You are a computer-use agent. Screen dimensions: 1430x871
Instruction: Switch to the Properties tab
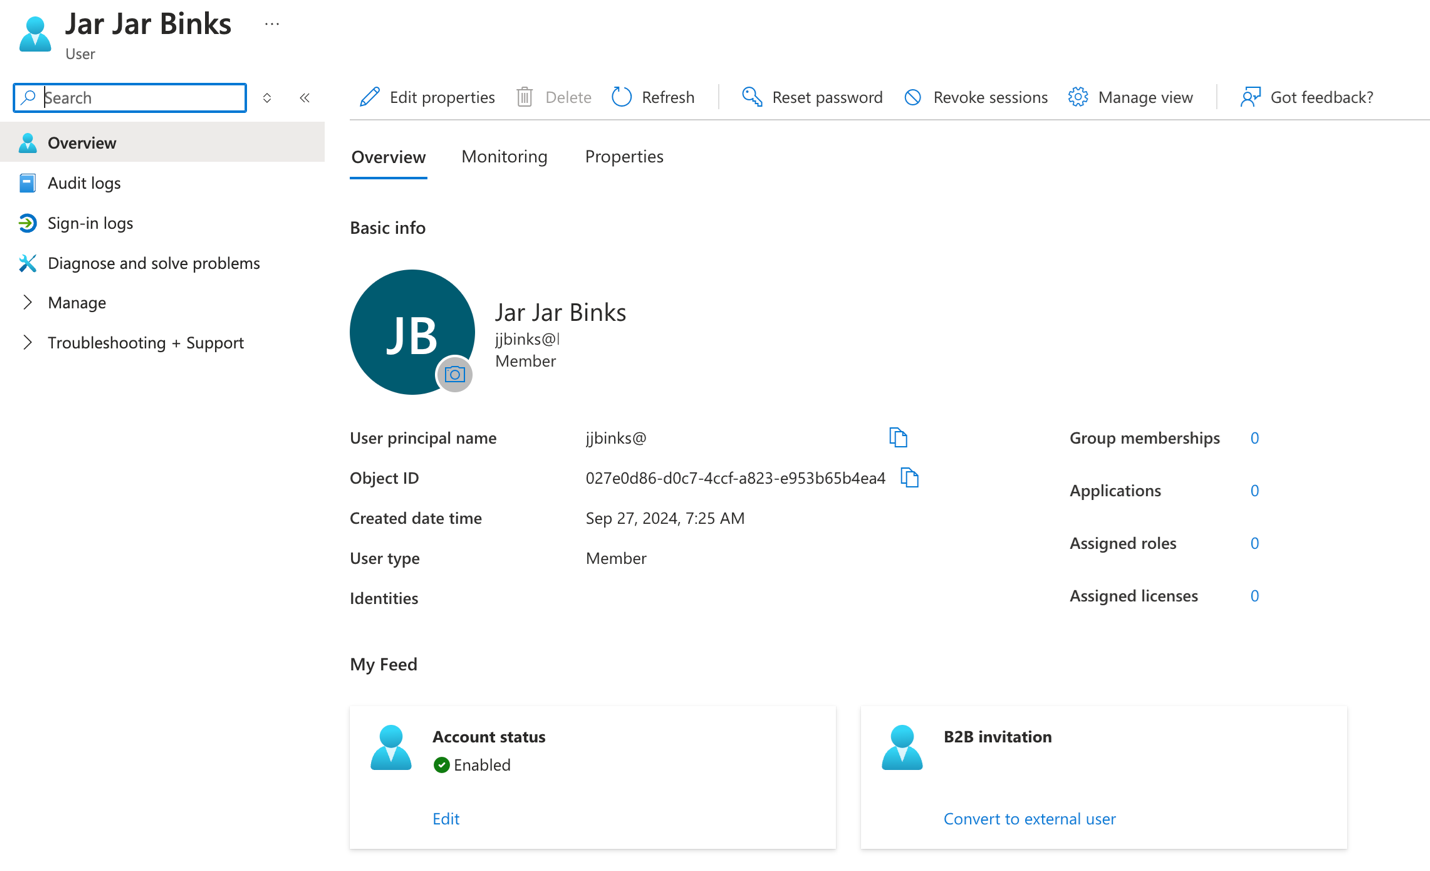tap(623, 156)
